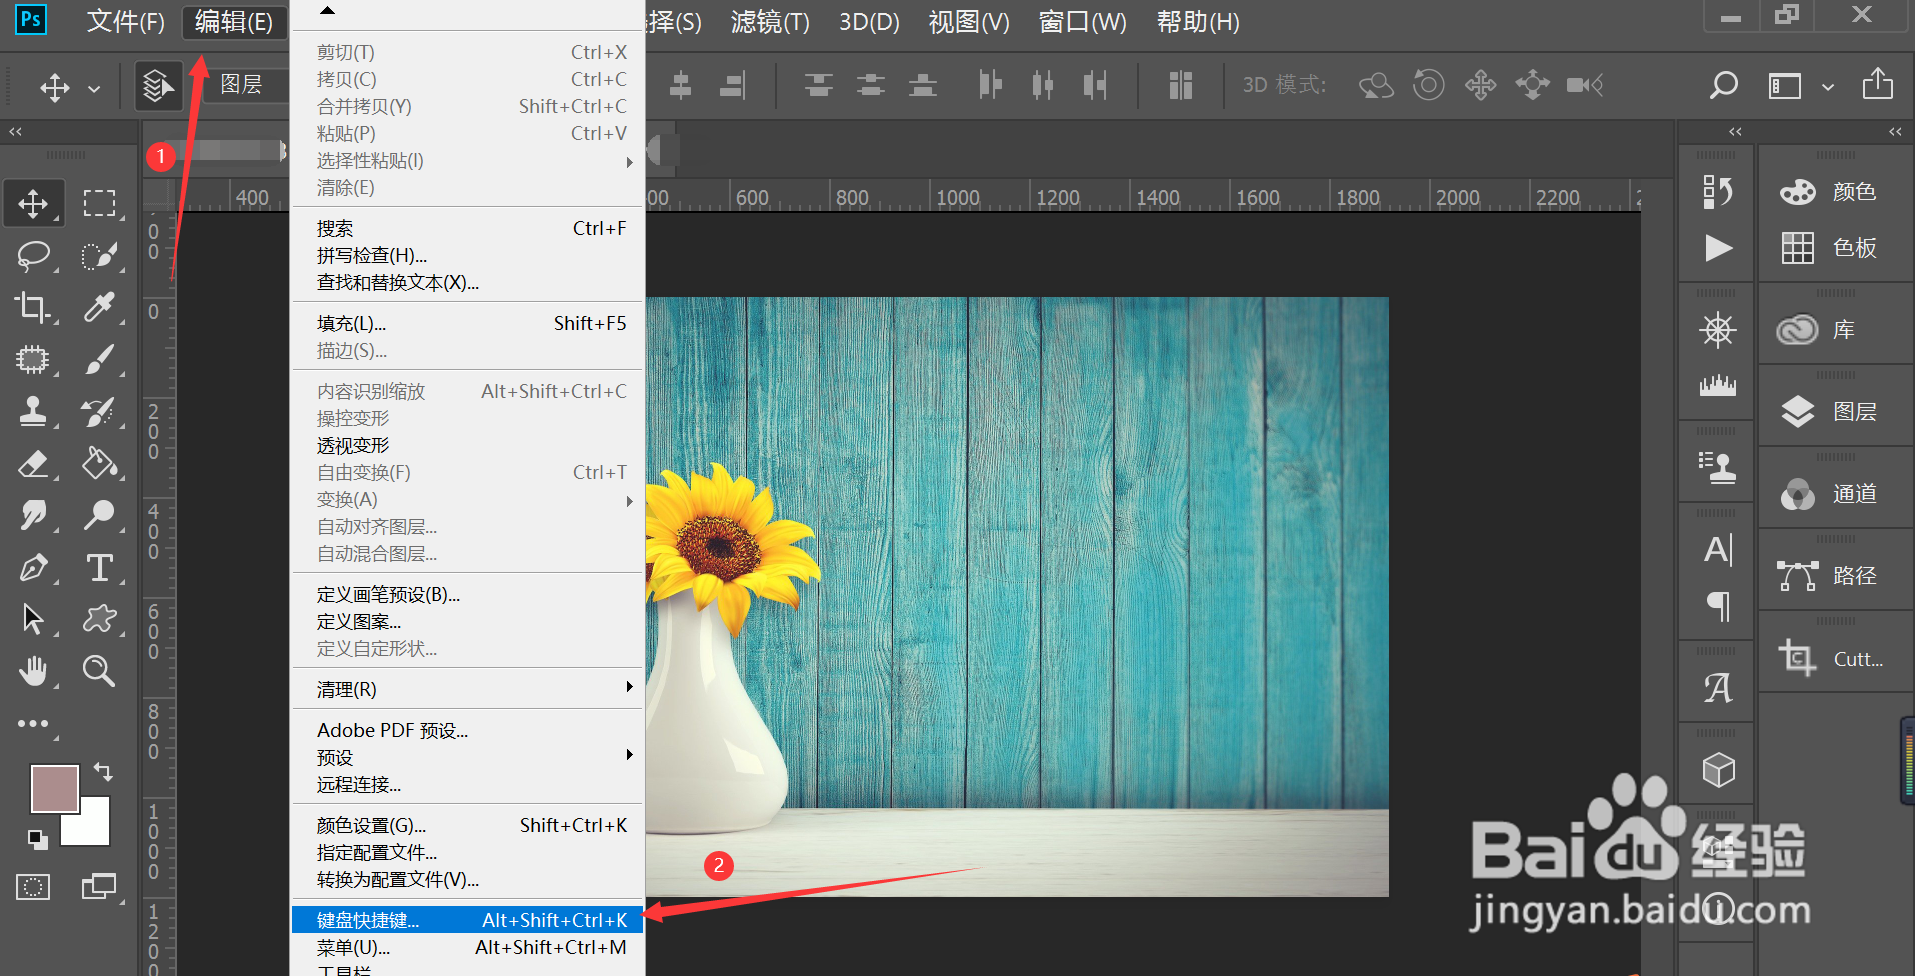Viewport: 1915px width, 976px height.
Task: Toggle Quick Mask mode
Action: click(33, 887)
